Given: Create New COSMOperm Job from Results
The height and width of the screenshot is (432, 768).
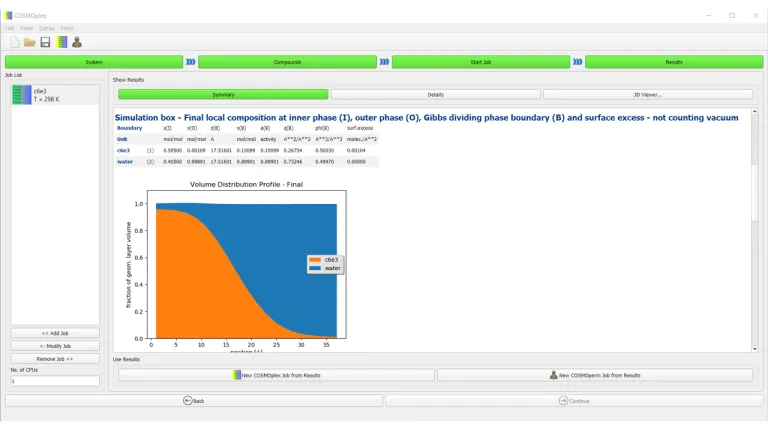Looking at the screenshot, I should coord(595,375).
